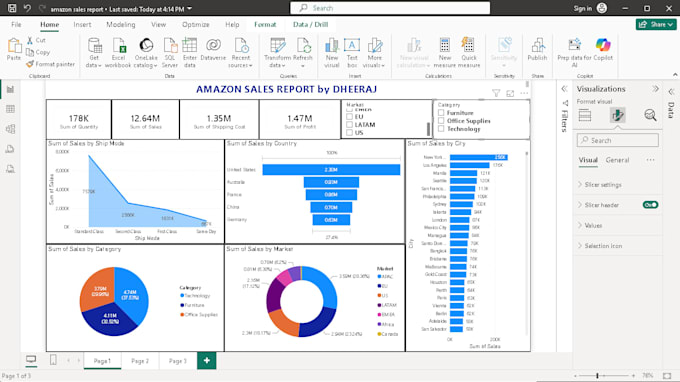Publish the report
Viewport: 680px width, 382px height.
click(x=537, y=49)
